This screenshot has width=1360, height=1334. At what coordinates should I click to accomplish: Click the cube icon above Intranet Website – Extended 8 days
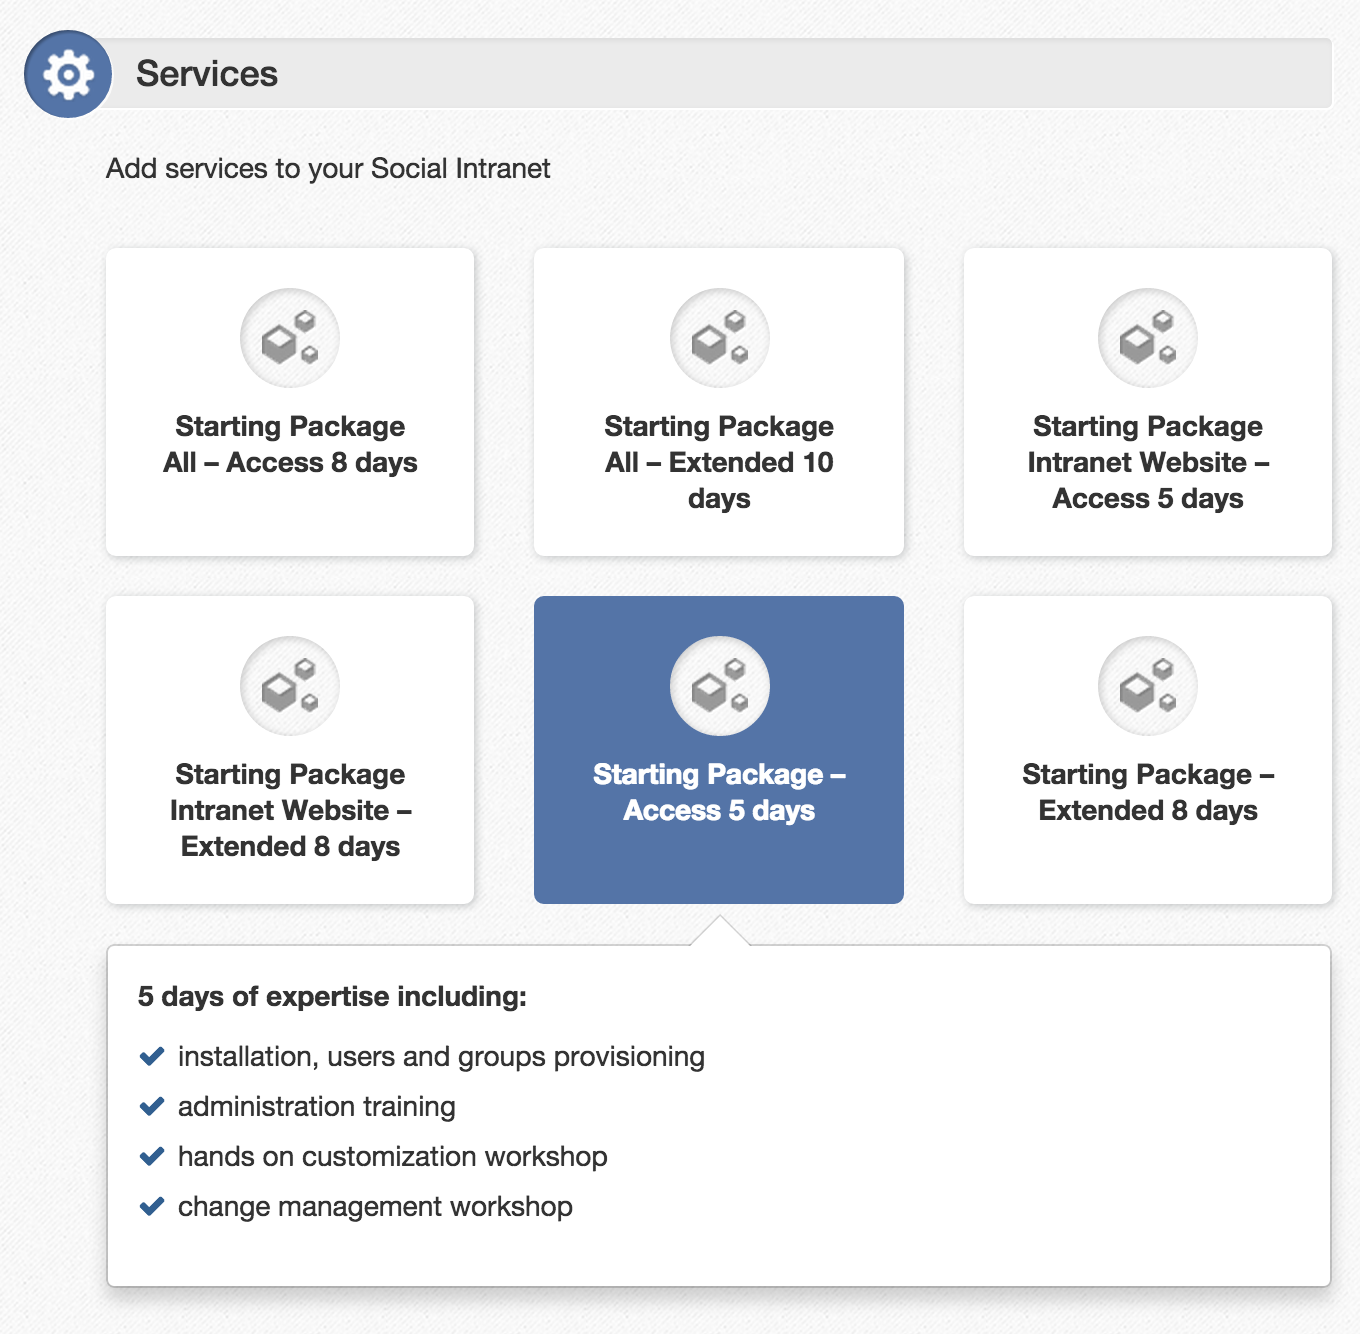(290, 686)
